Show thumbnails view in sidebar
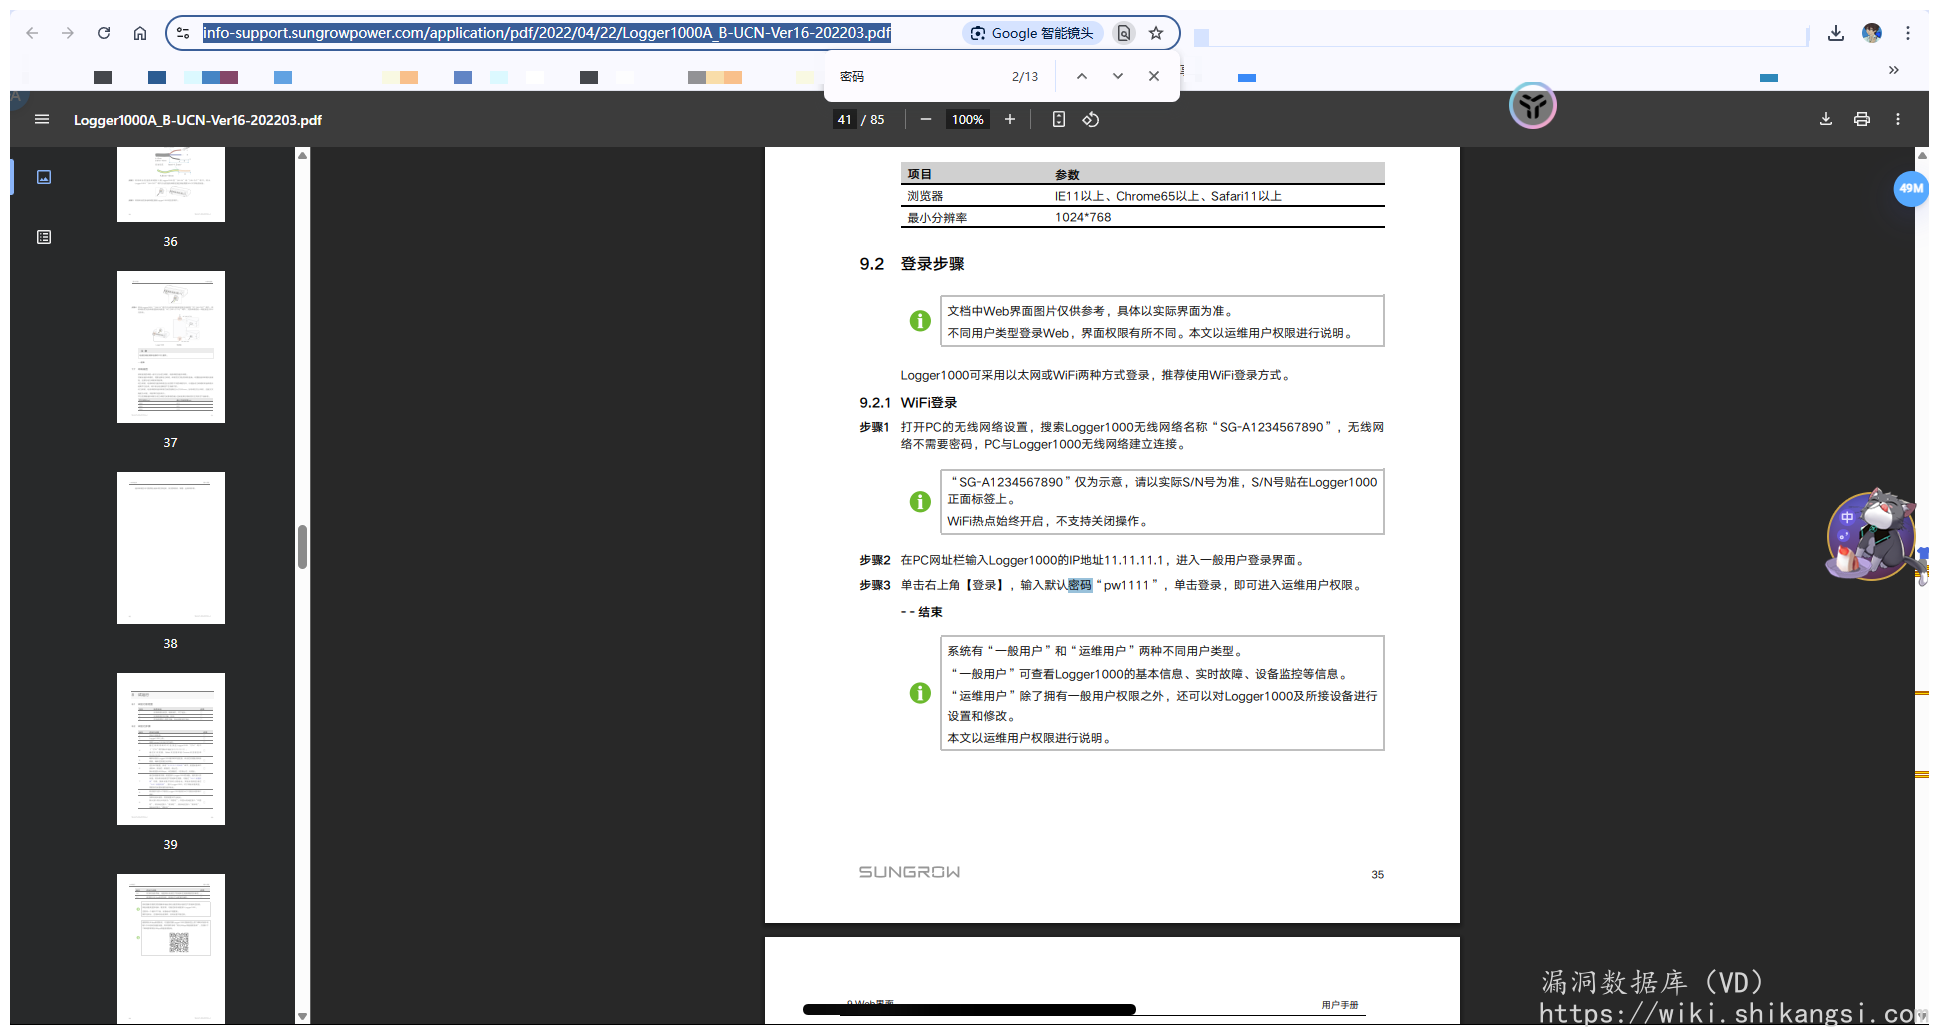This screenshot has width=1939, height=1035. [44, 177]
